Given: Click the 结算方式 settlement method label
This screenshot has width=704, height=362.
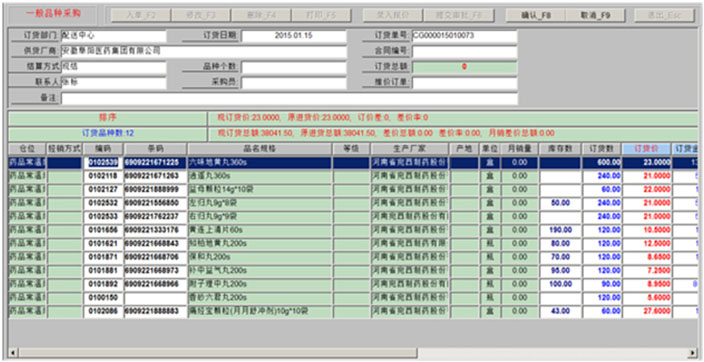Looking at the screenshot, I should (35, 67).
